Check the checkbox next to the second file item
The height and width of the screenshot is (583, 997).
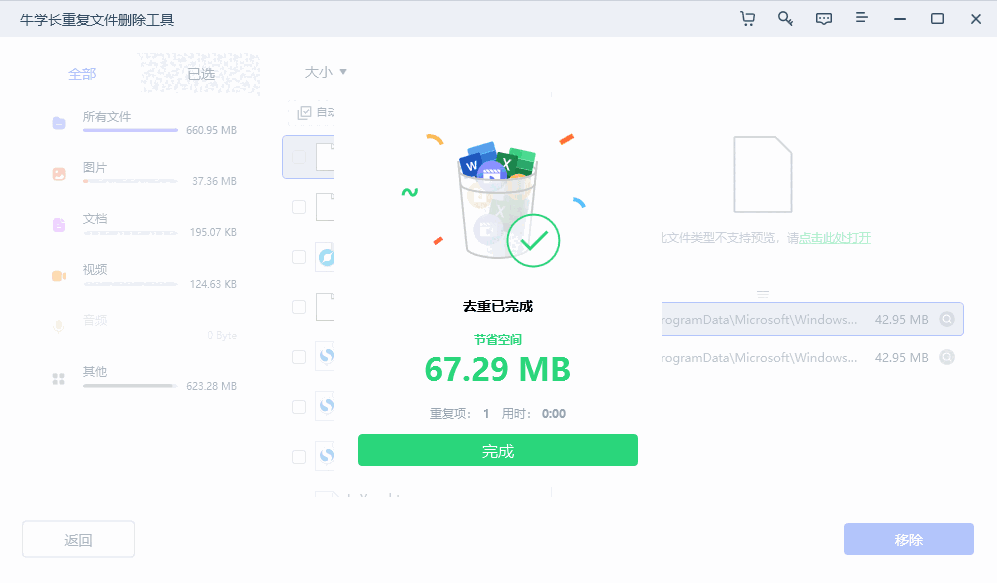298,207
